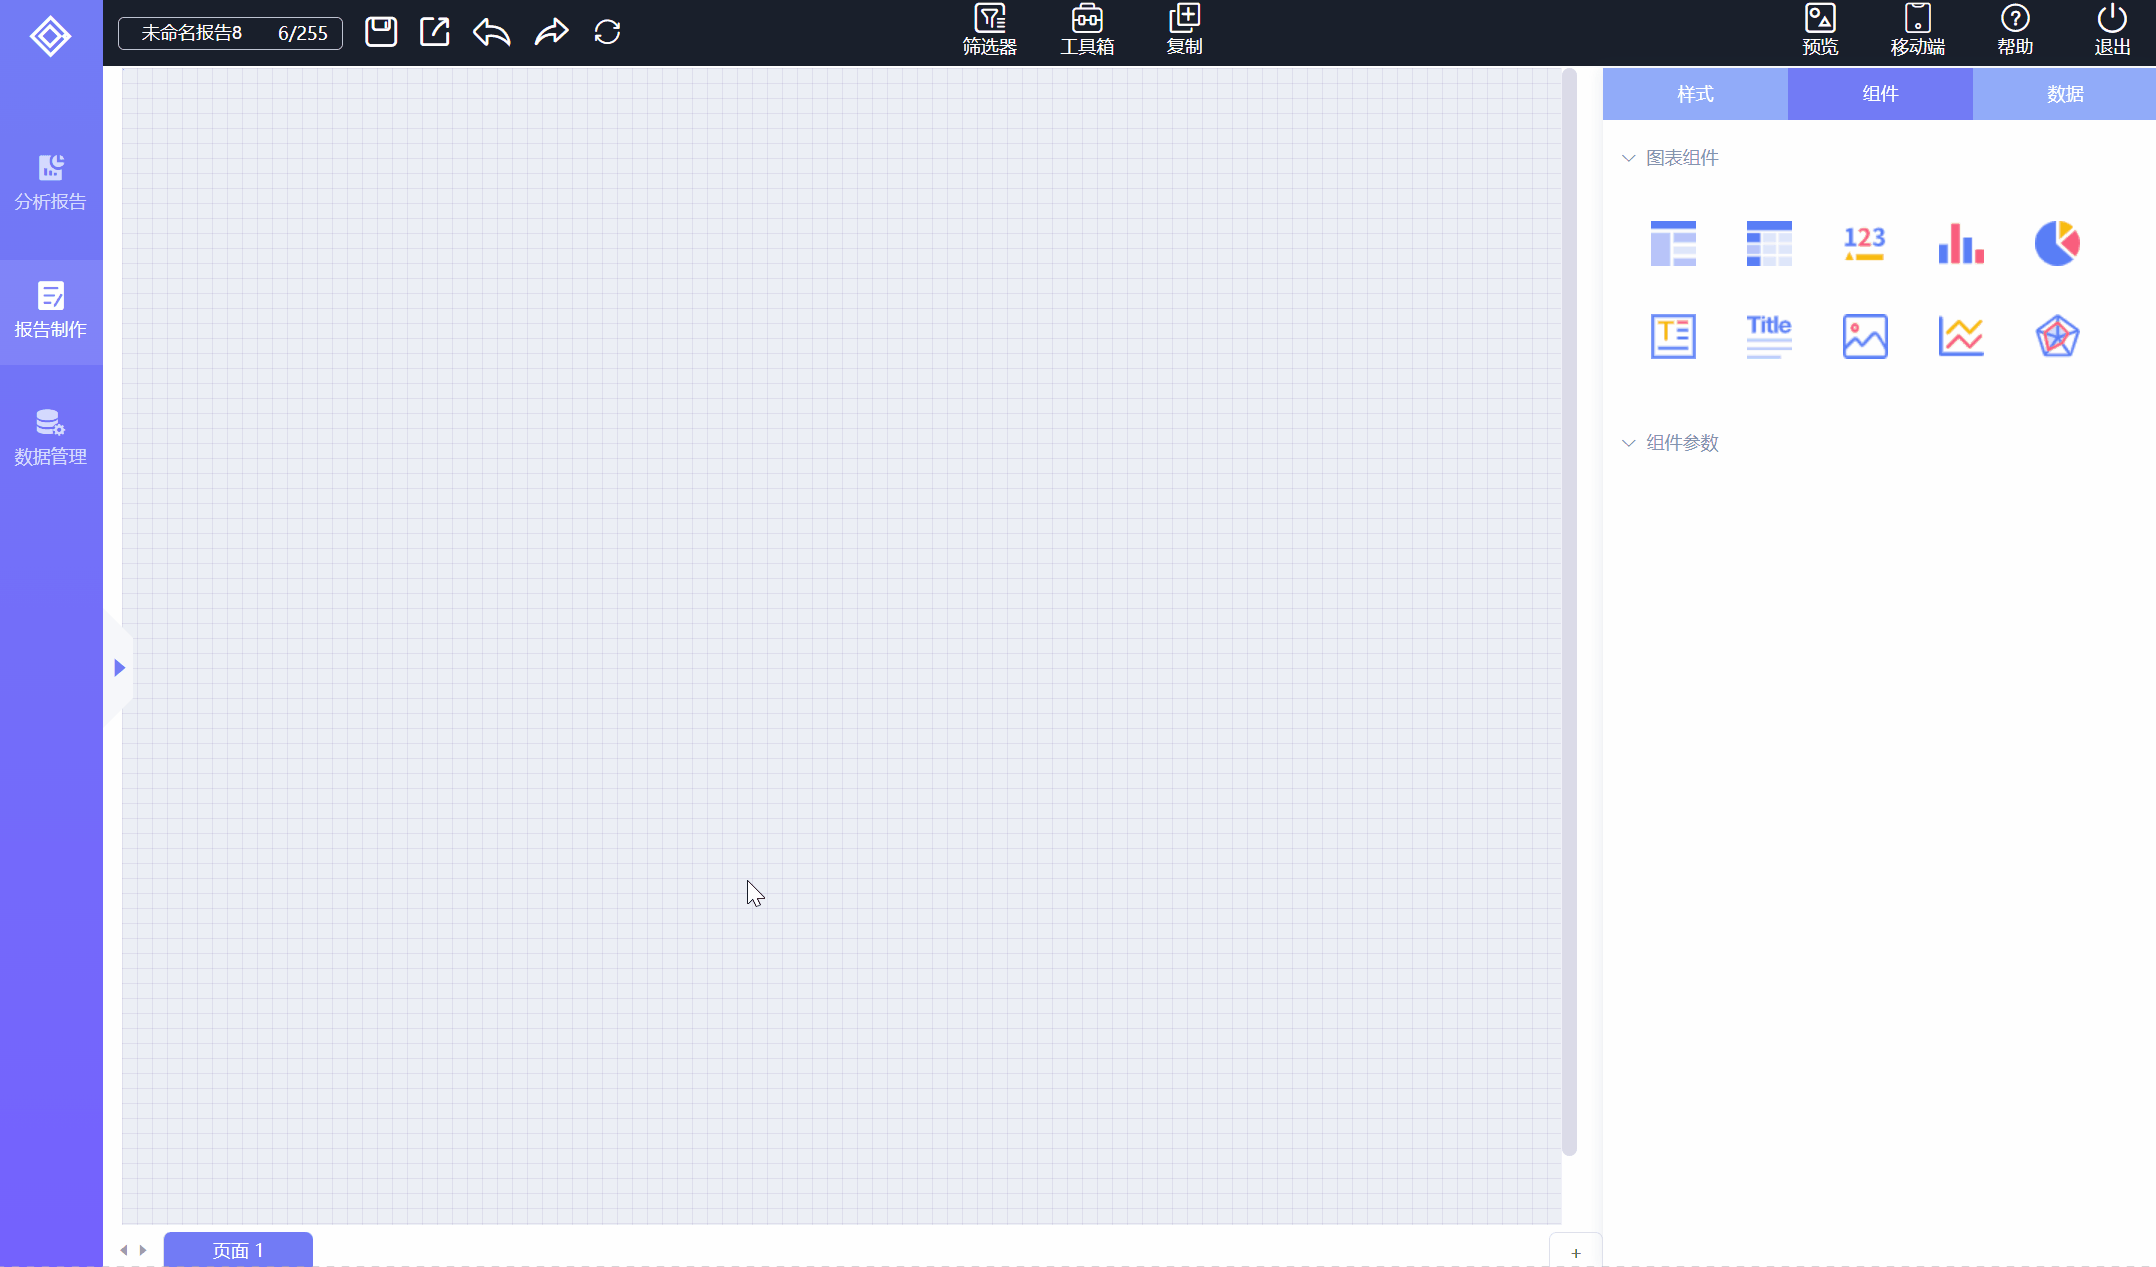Click the redo arrow
The image size is (2156, 1267).
pyautogui.click(x=551, y=32)
